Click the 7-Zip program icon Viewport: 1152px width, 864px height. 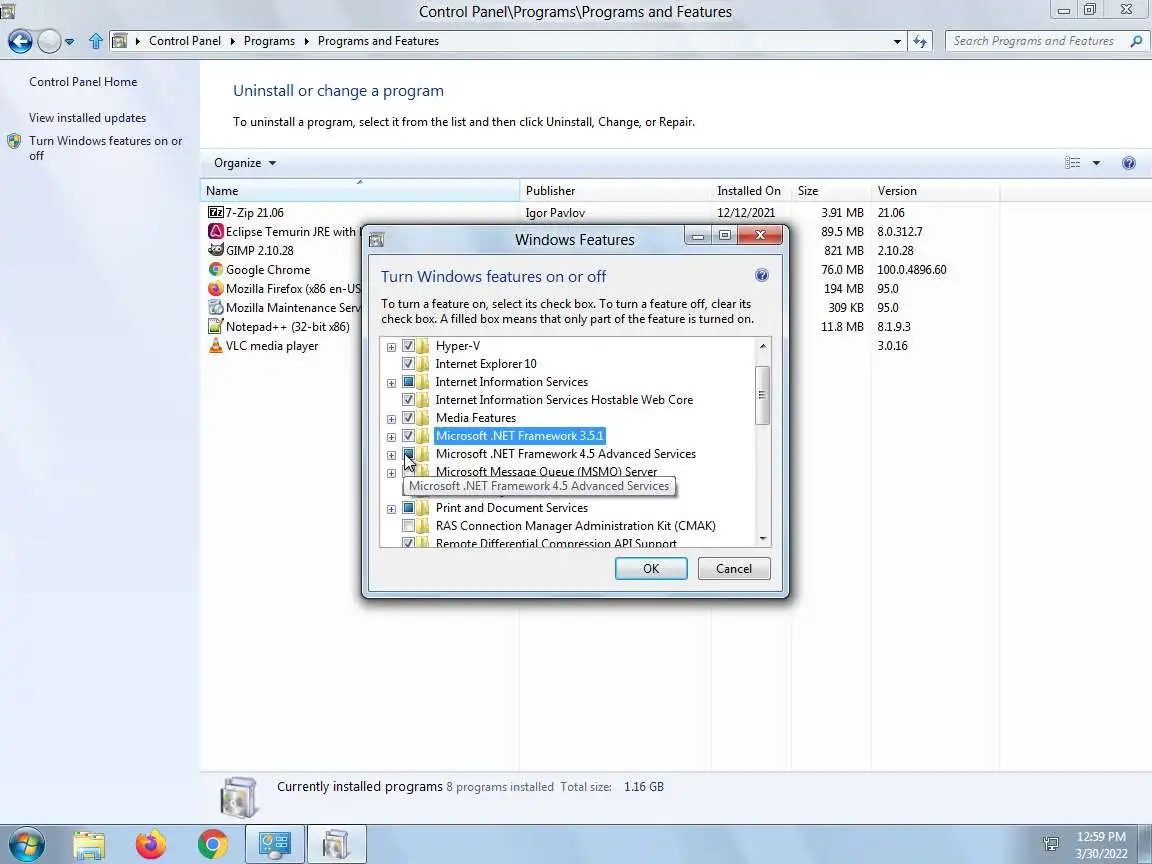click(x=215, y=212)
